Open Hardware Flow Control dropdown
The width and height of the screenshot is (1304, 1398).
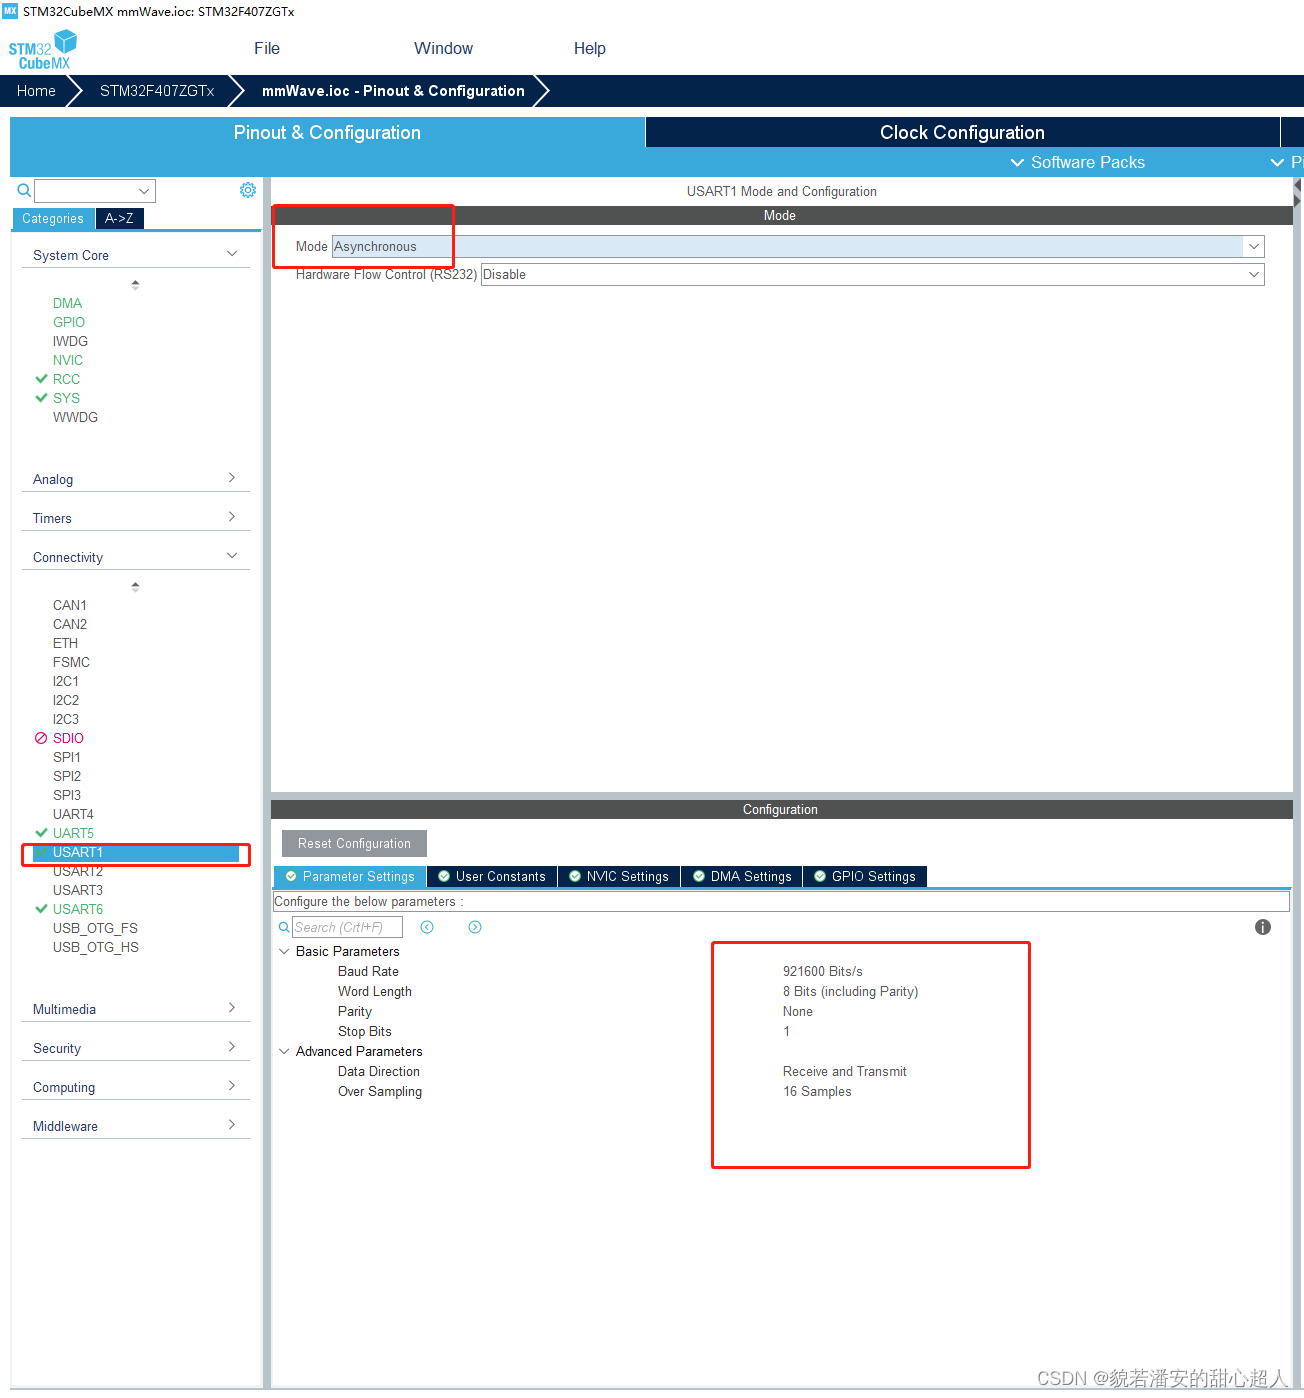click(1254, 274)
